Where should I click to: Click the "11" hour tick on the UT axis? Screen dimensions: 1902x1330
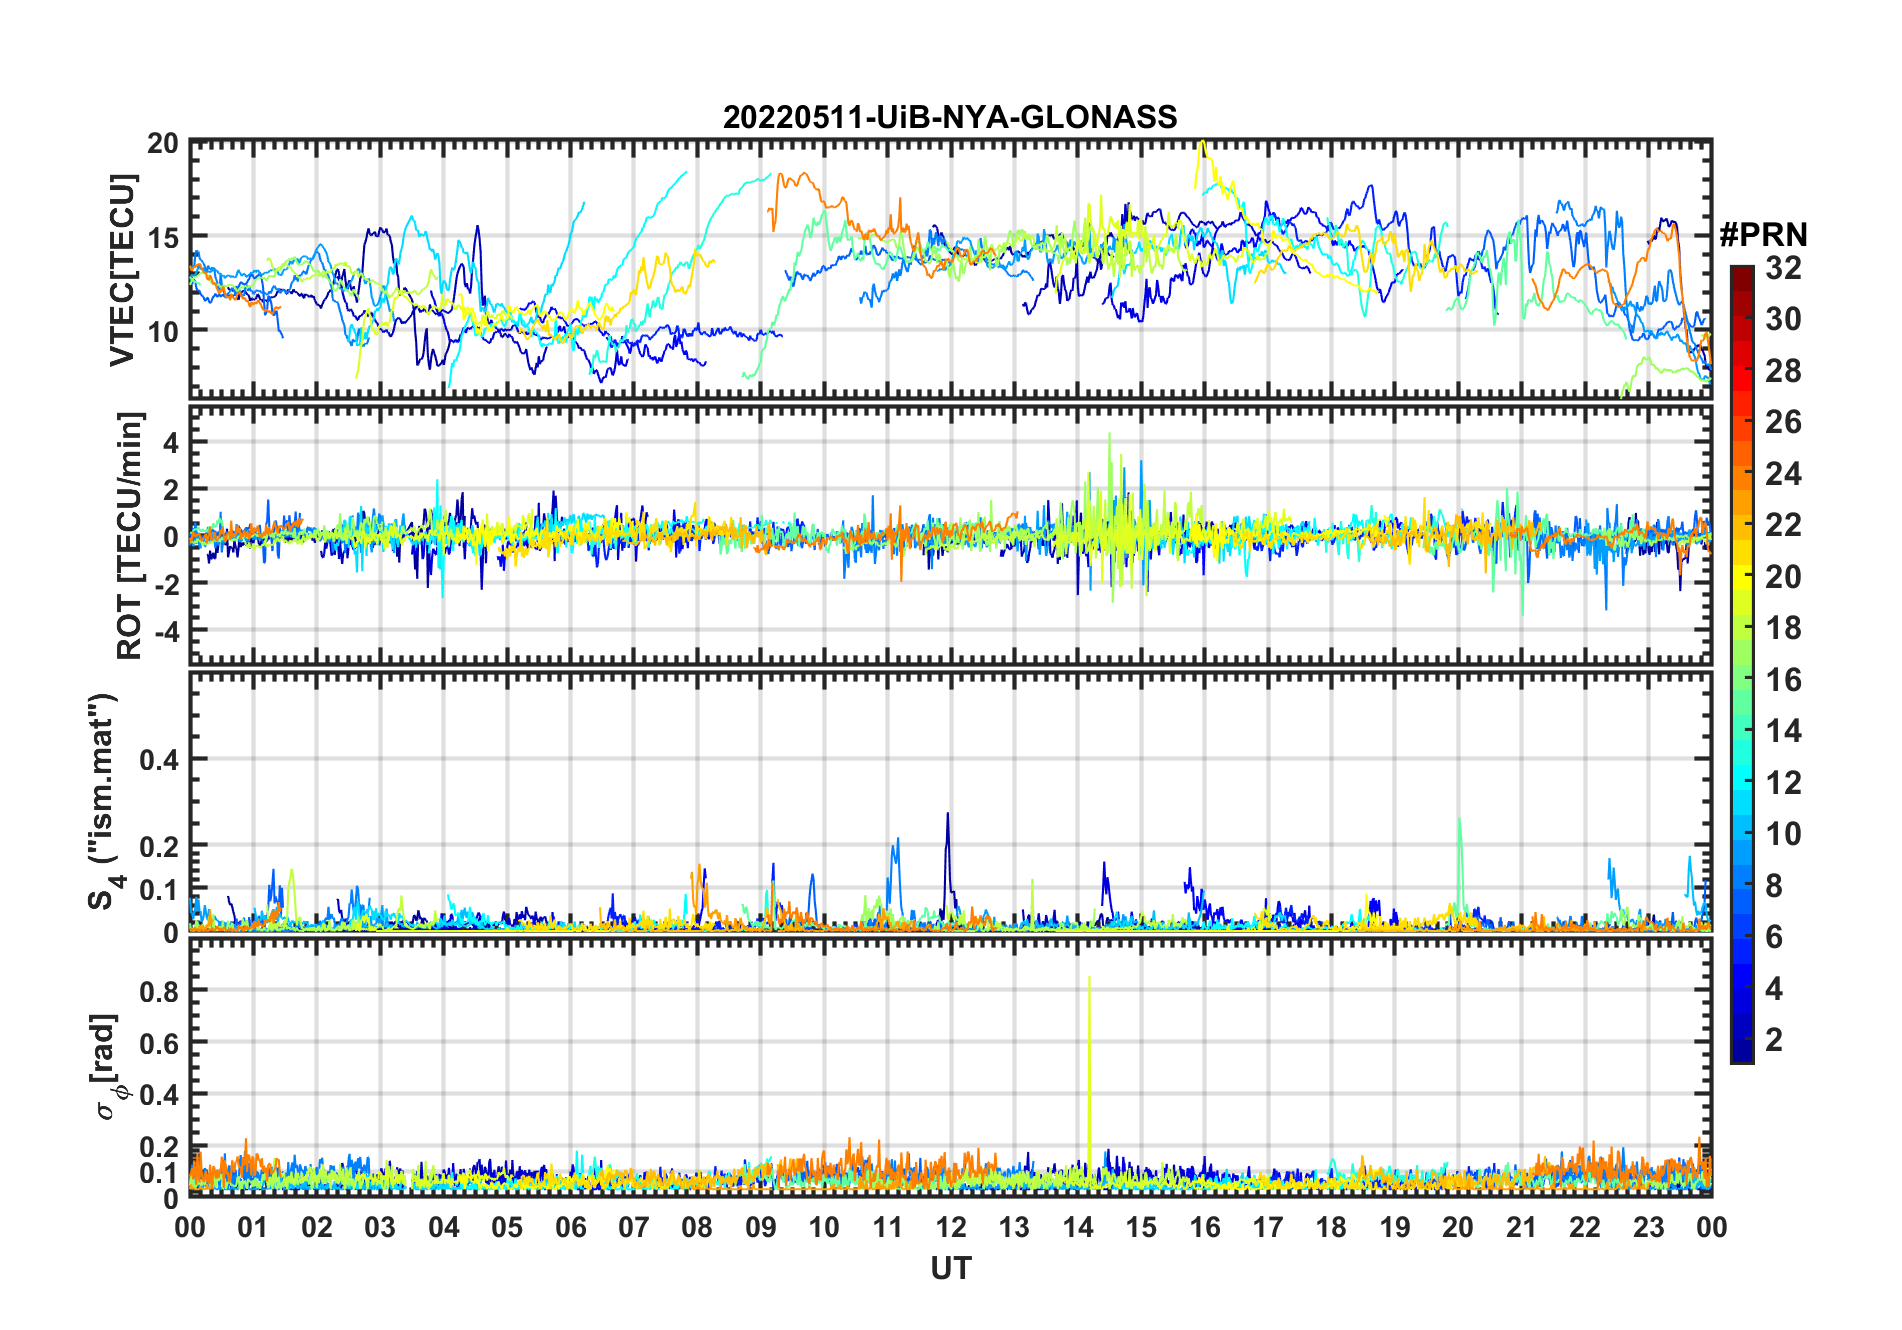pos(887,1227)
